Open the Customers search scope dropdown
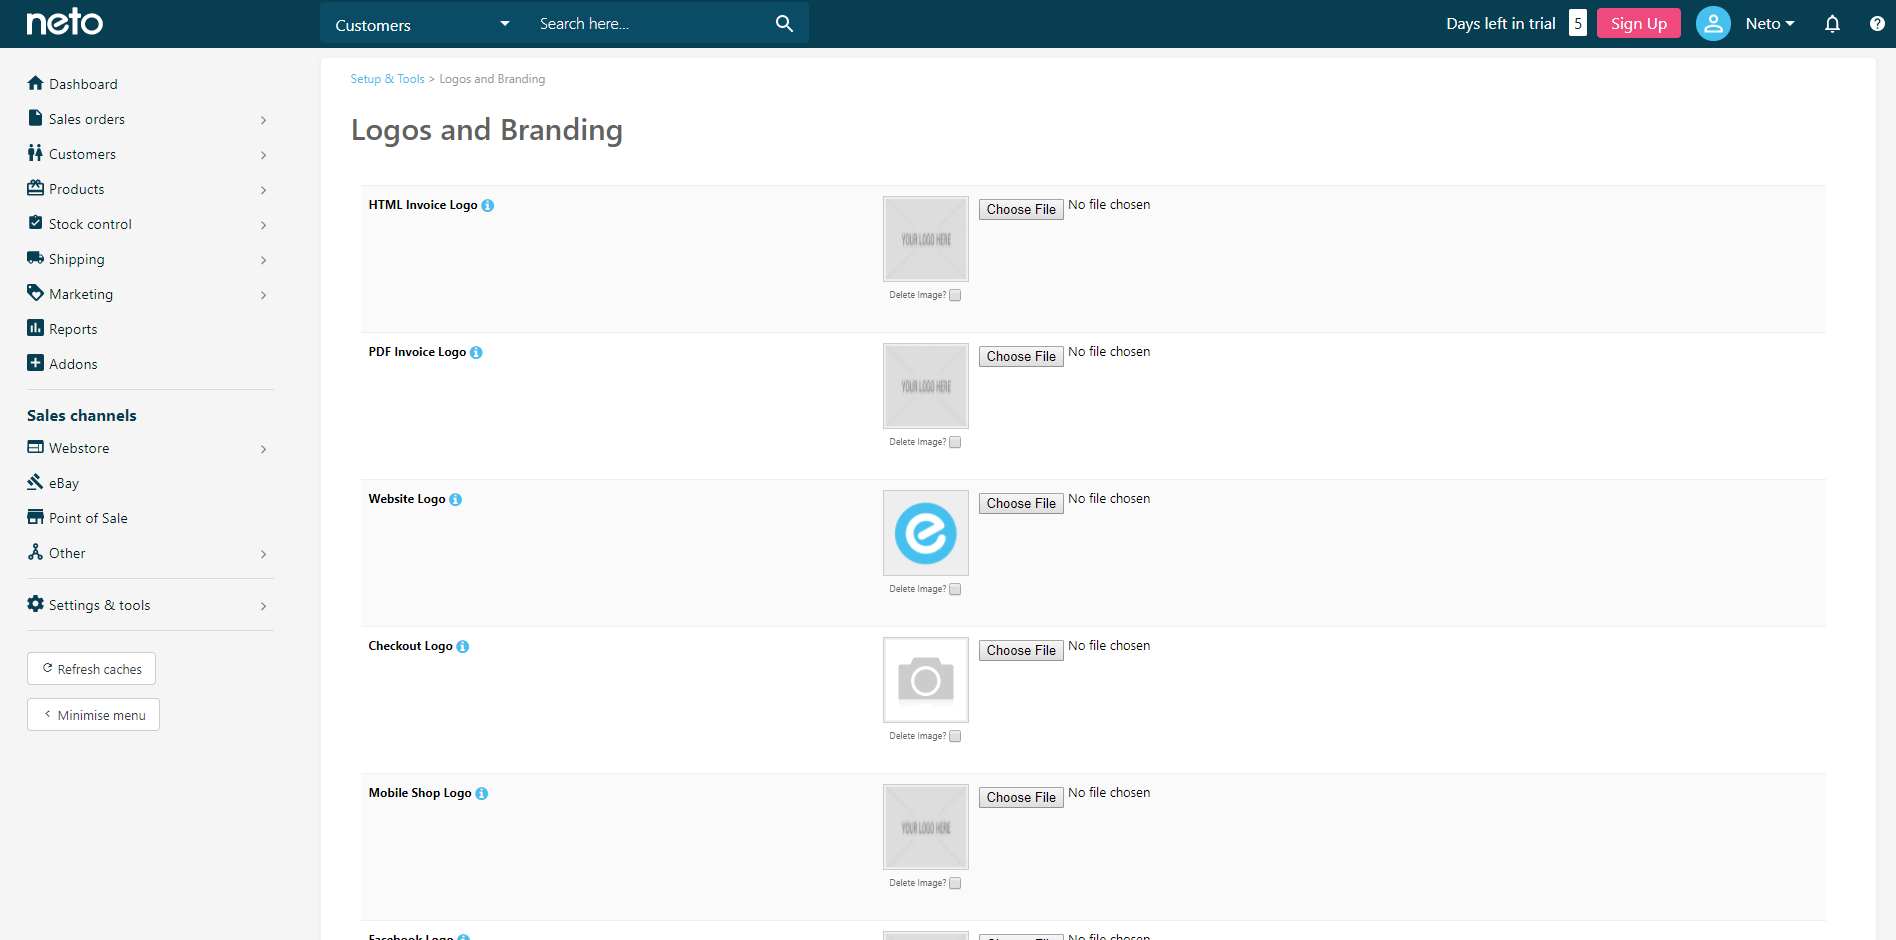 [x=422, y=24]
